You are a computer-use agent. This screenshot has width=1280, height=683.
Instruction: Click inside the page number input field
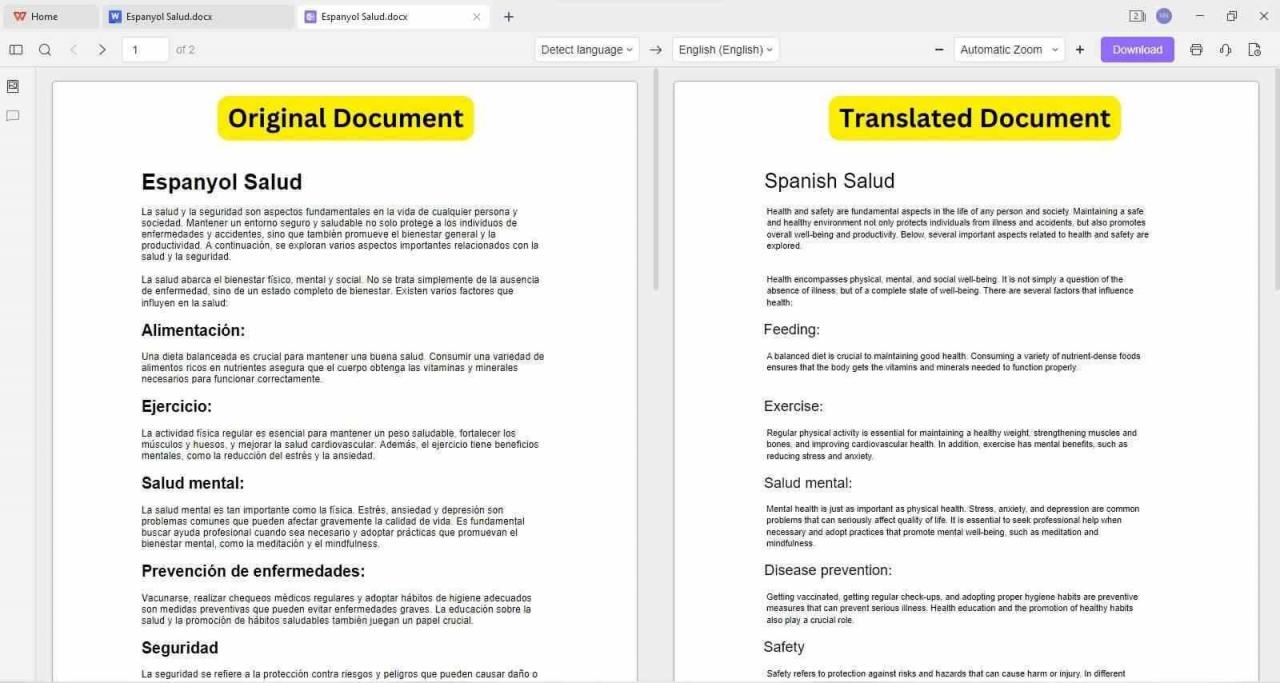(x=144, y=49)
